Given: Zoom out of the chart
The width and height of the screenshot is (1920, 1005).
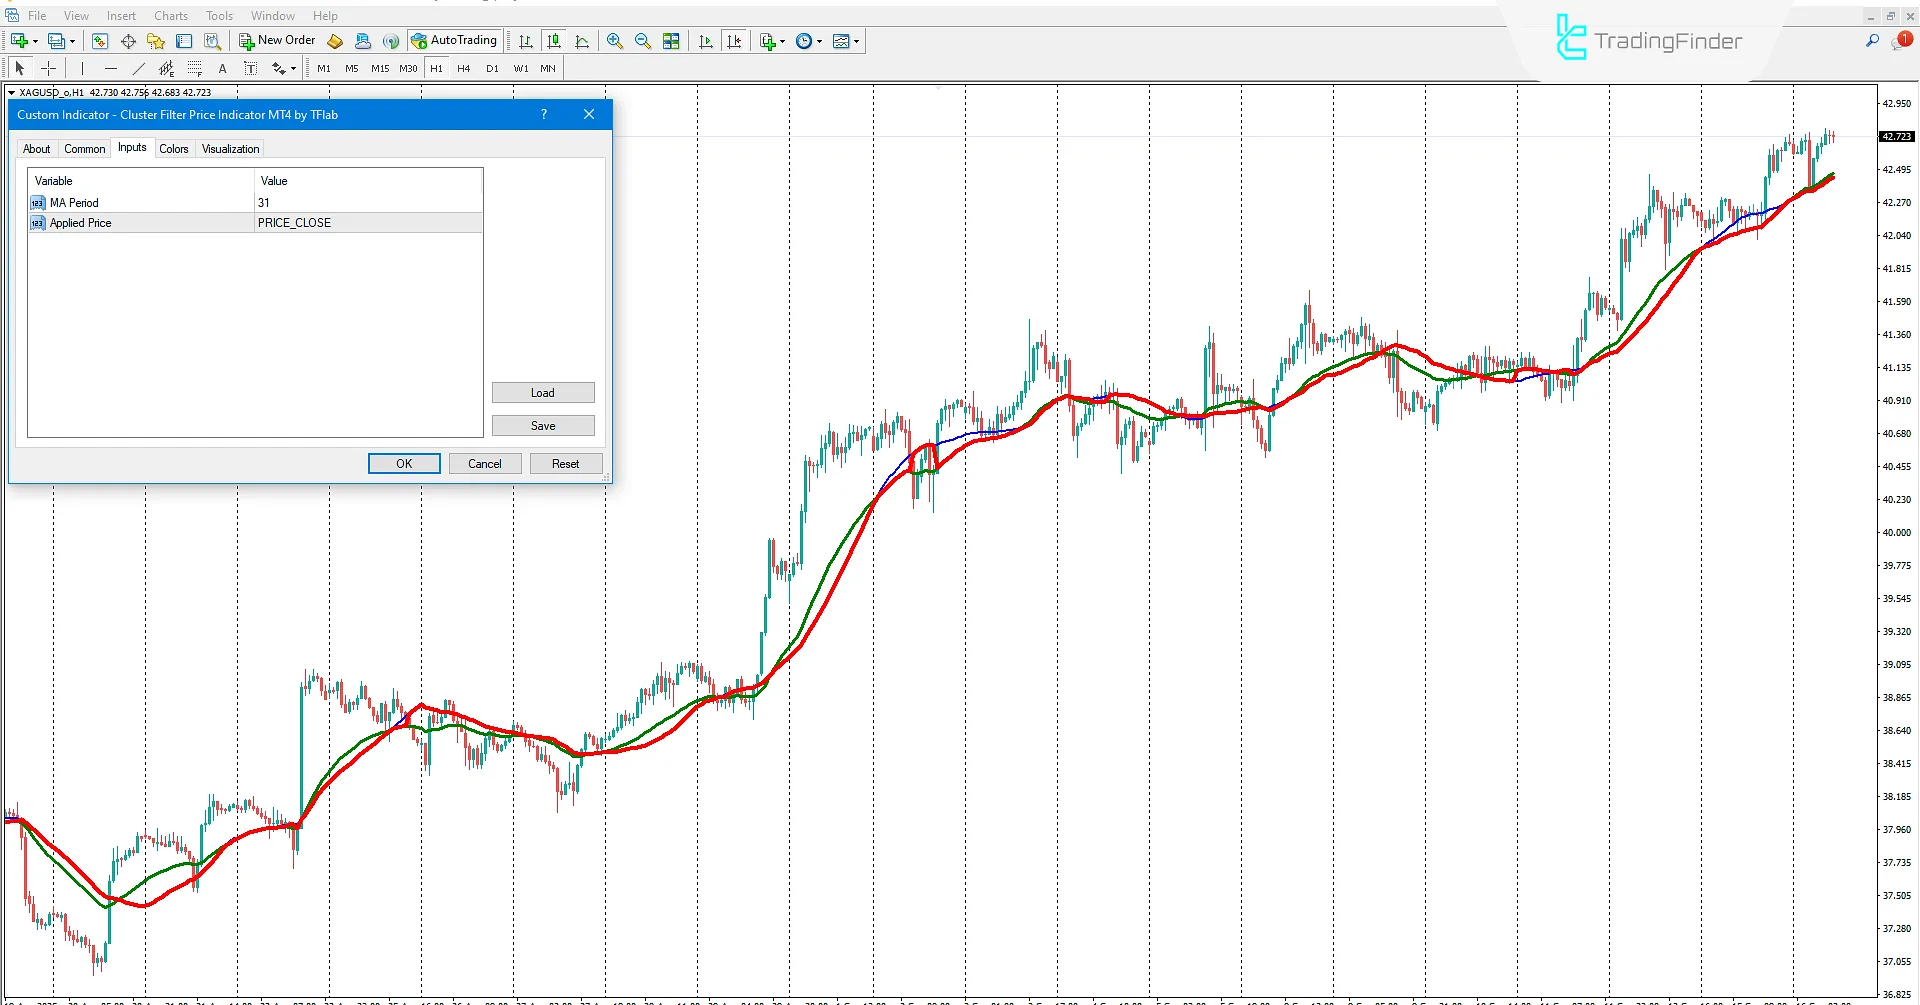Looking at the screenshot, I should 643,41.
